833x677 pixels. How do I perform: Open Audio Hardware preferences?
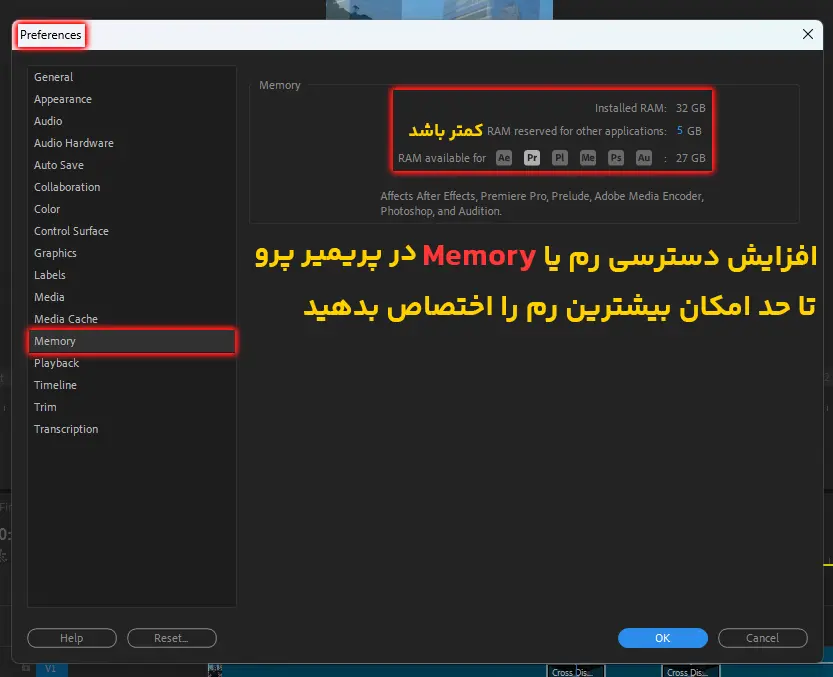click(132, 143)
